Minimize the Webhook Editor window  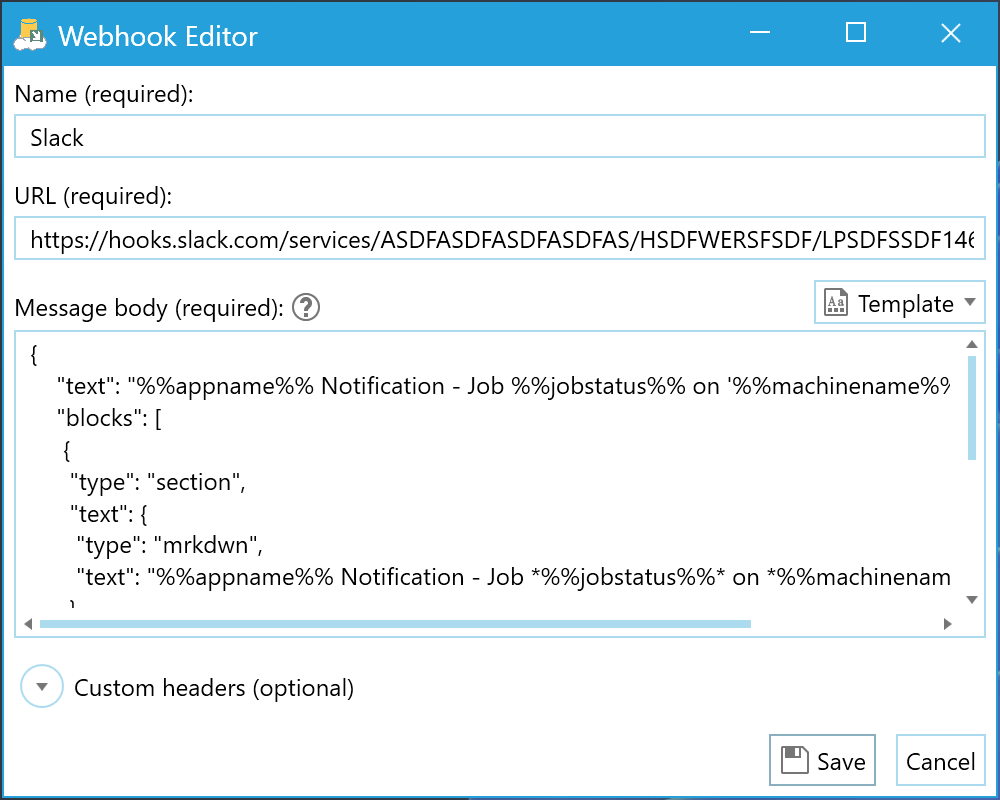760,33
